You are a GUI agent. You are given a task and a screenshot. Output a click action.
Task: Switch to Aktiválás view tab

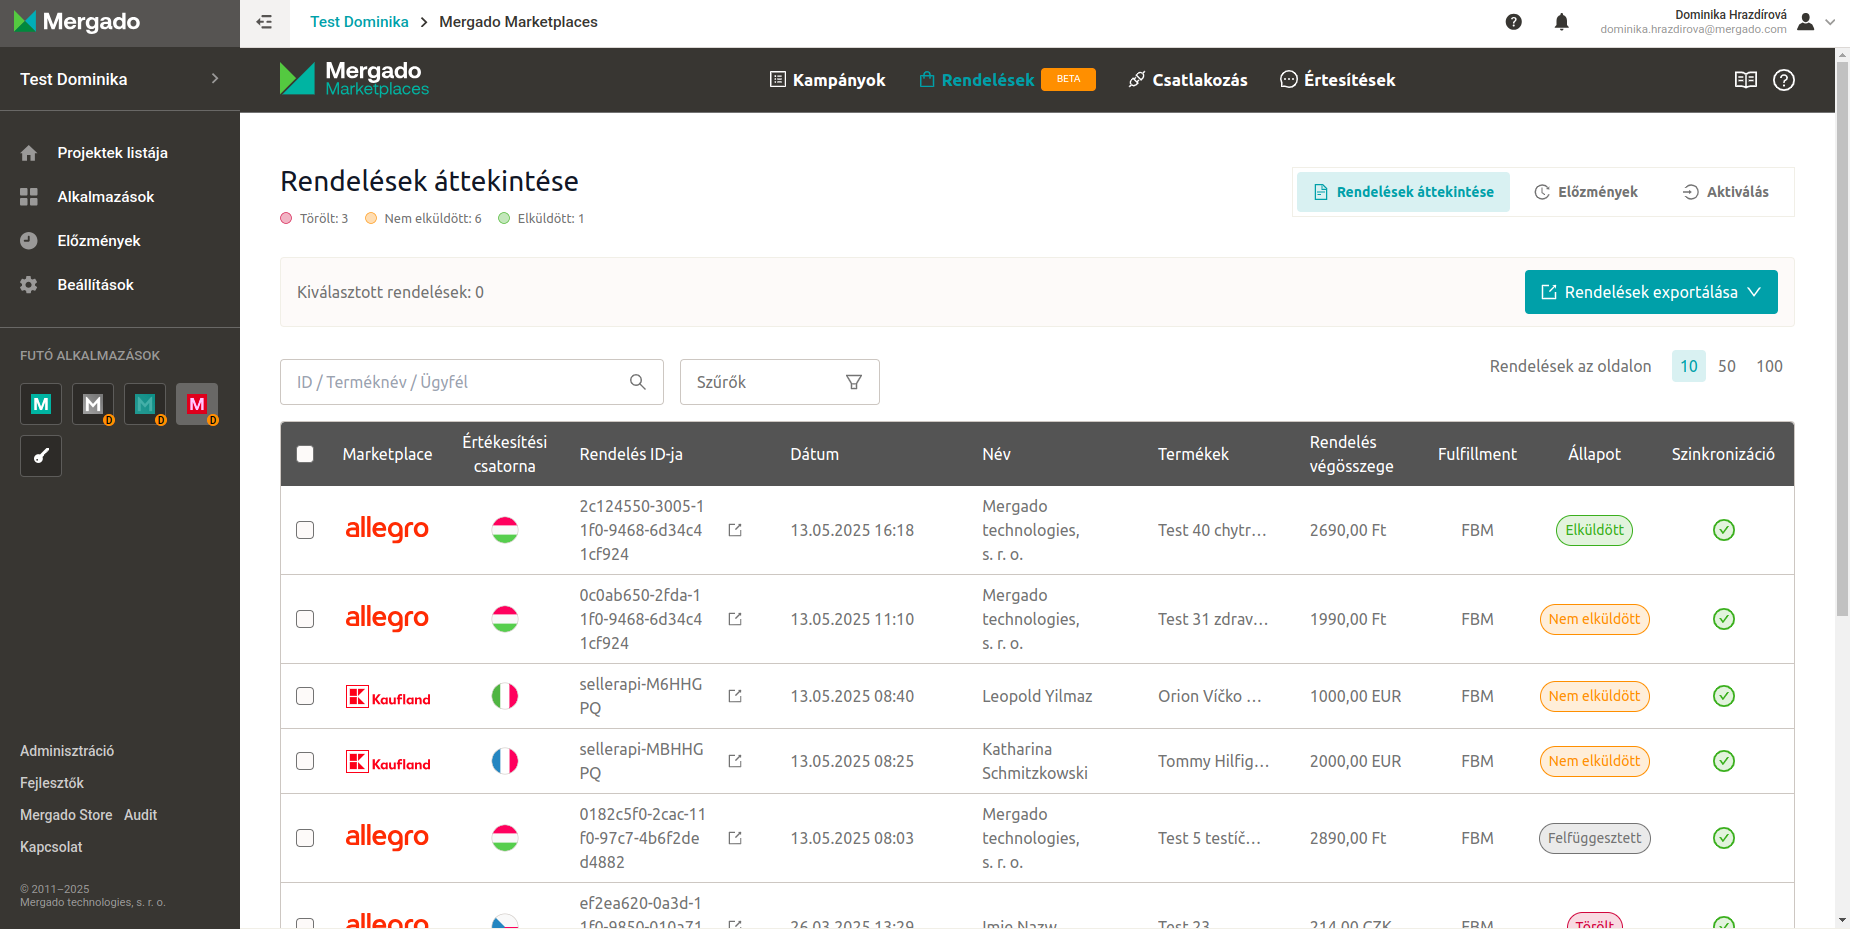(1726, 192)
